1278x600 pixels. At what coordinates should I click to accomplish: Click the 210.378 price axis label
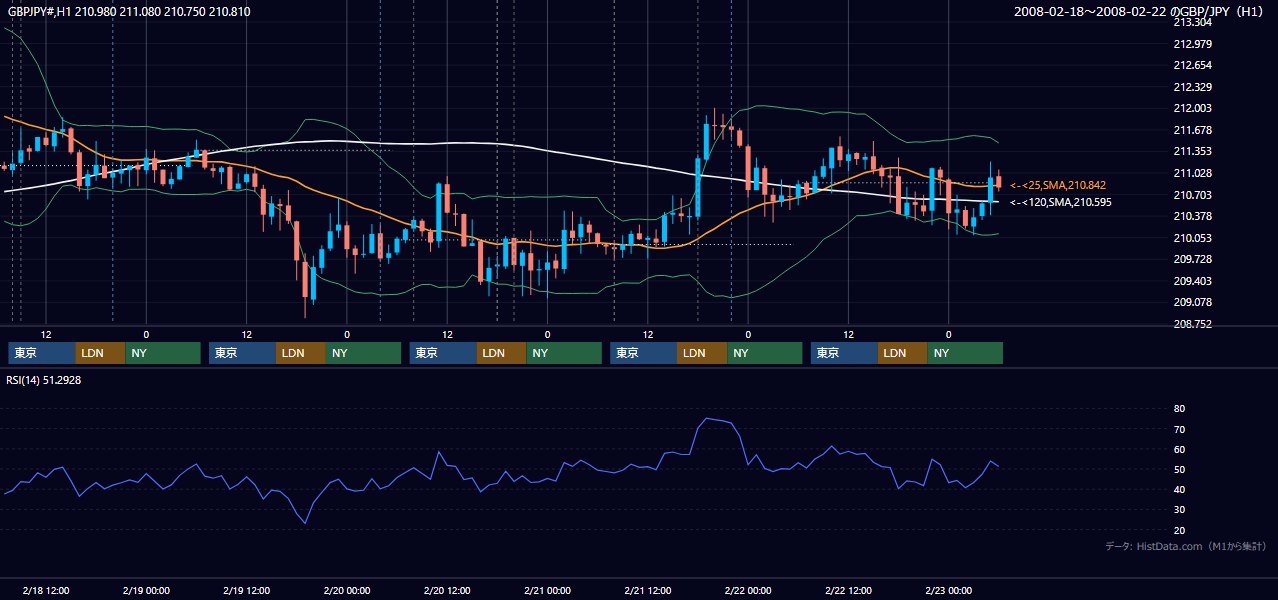(x=1192, y=216)
